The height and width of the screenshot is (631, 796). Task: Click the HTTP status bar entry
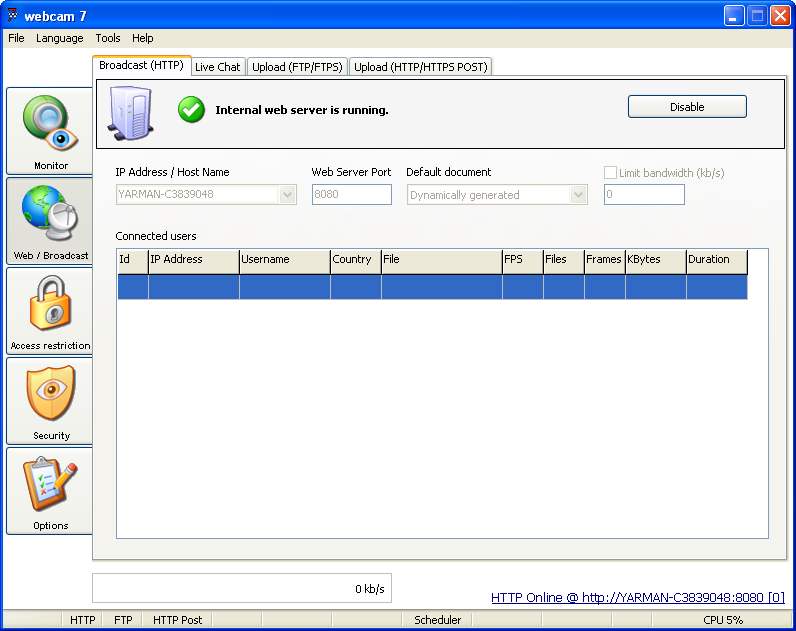point(82,620)
